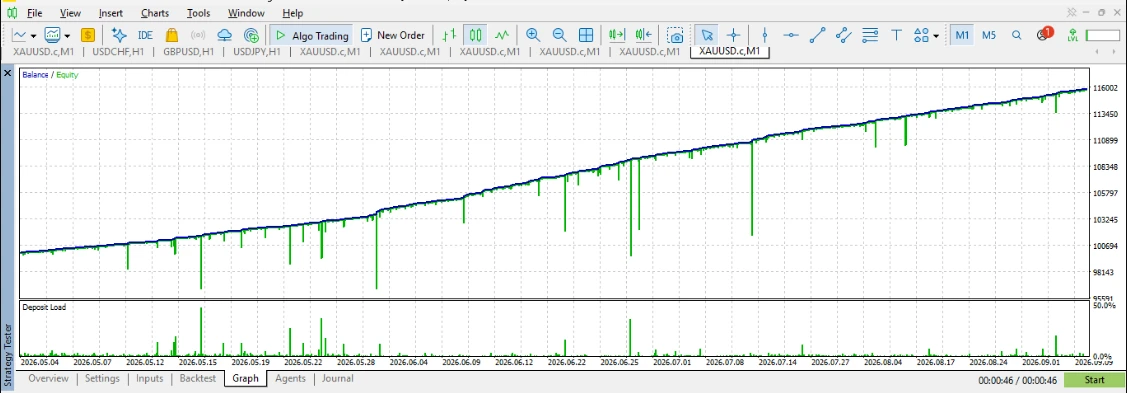Switch to the USDJPY,H1 chart tab
1127x393 pixels.
click(x=257, y=52)
